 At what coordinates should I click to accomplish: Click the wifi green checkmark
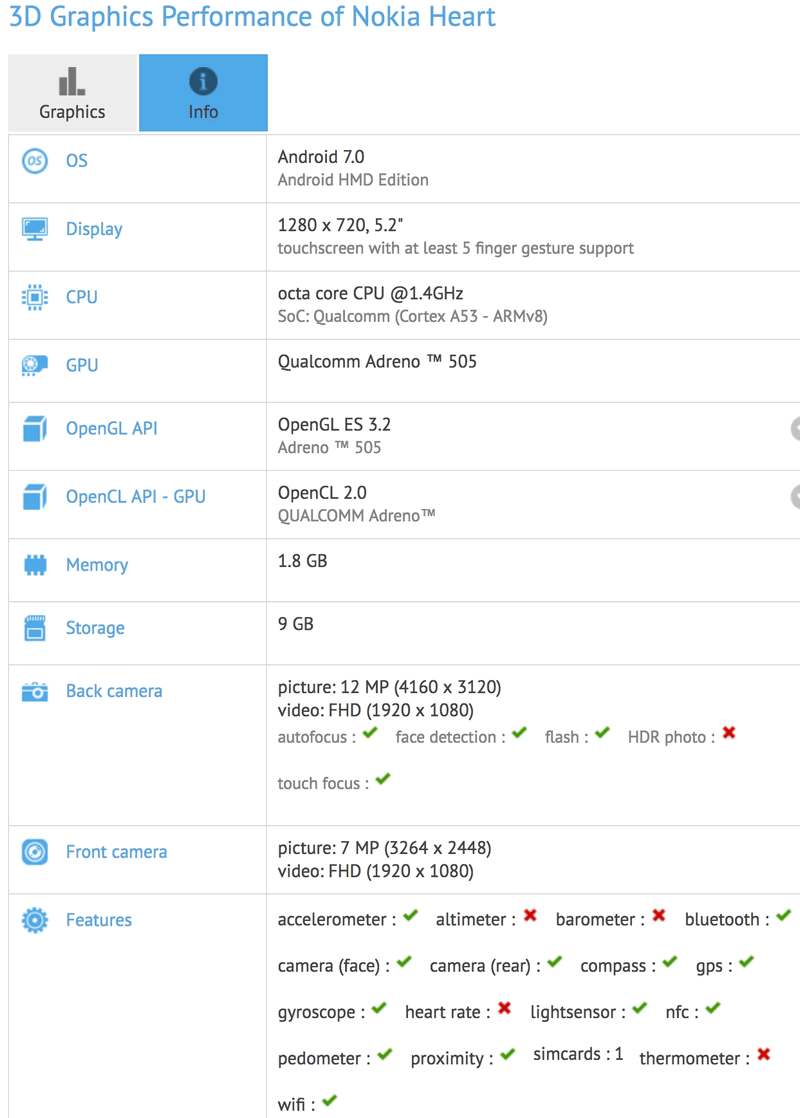point(329,1100)
